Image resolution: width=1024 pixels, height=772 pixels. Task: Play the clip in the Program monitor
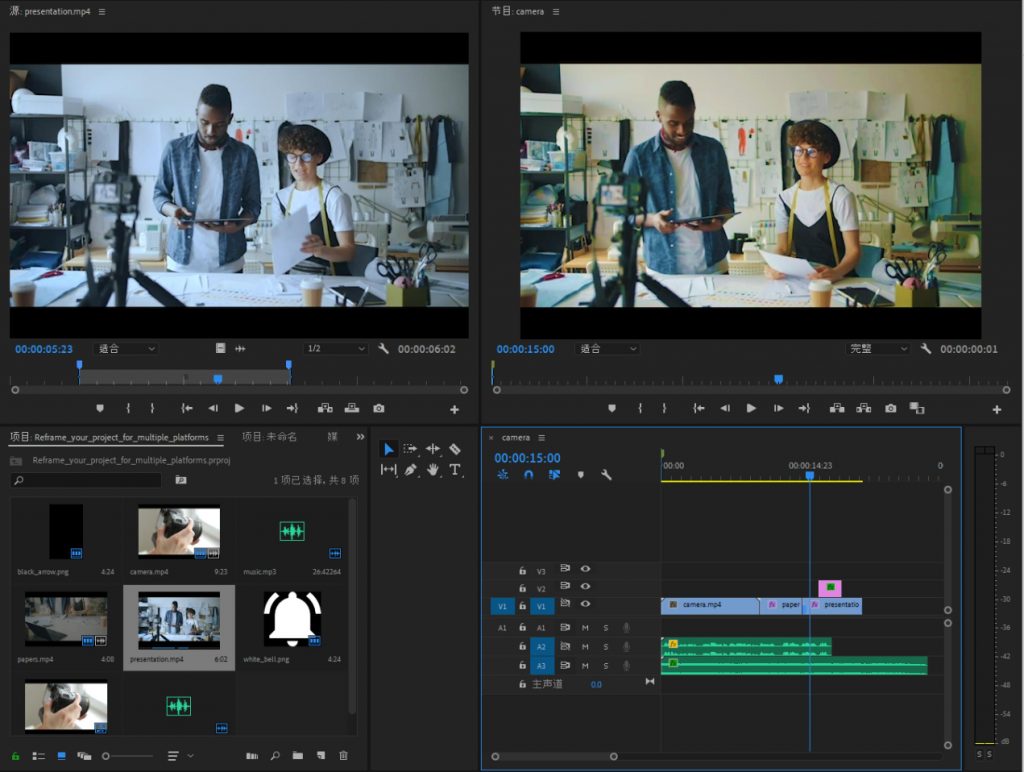(751, 408)
